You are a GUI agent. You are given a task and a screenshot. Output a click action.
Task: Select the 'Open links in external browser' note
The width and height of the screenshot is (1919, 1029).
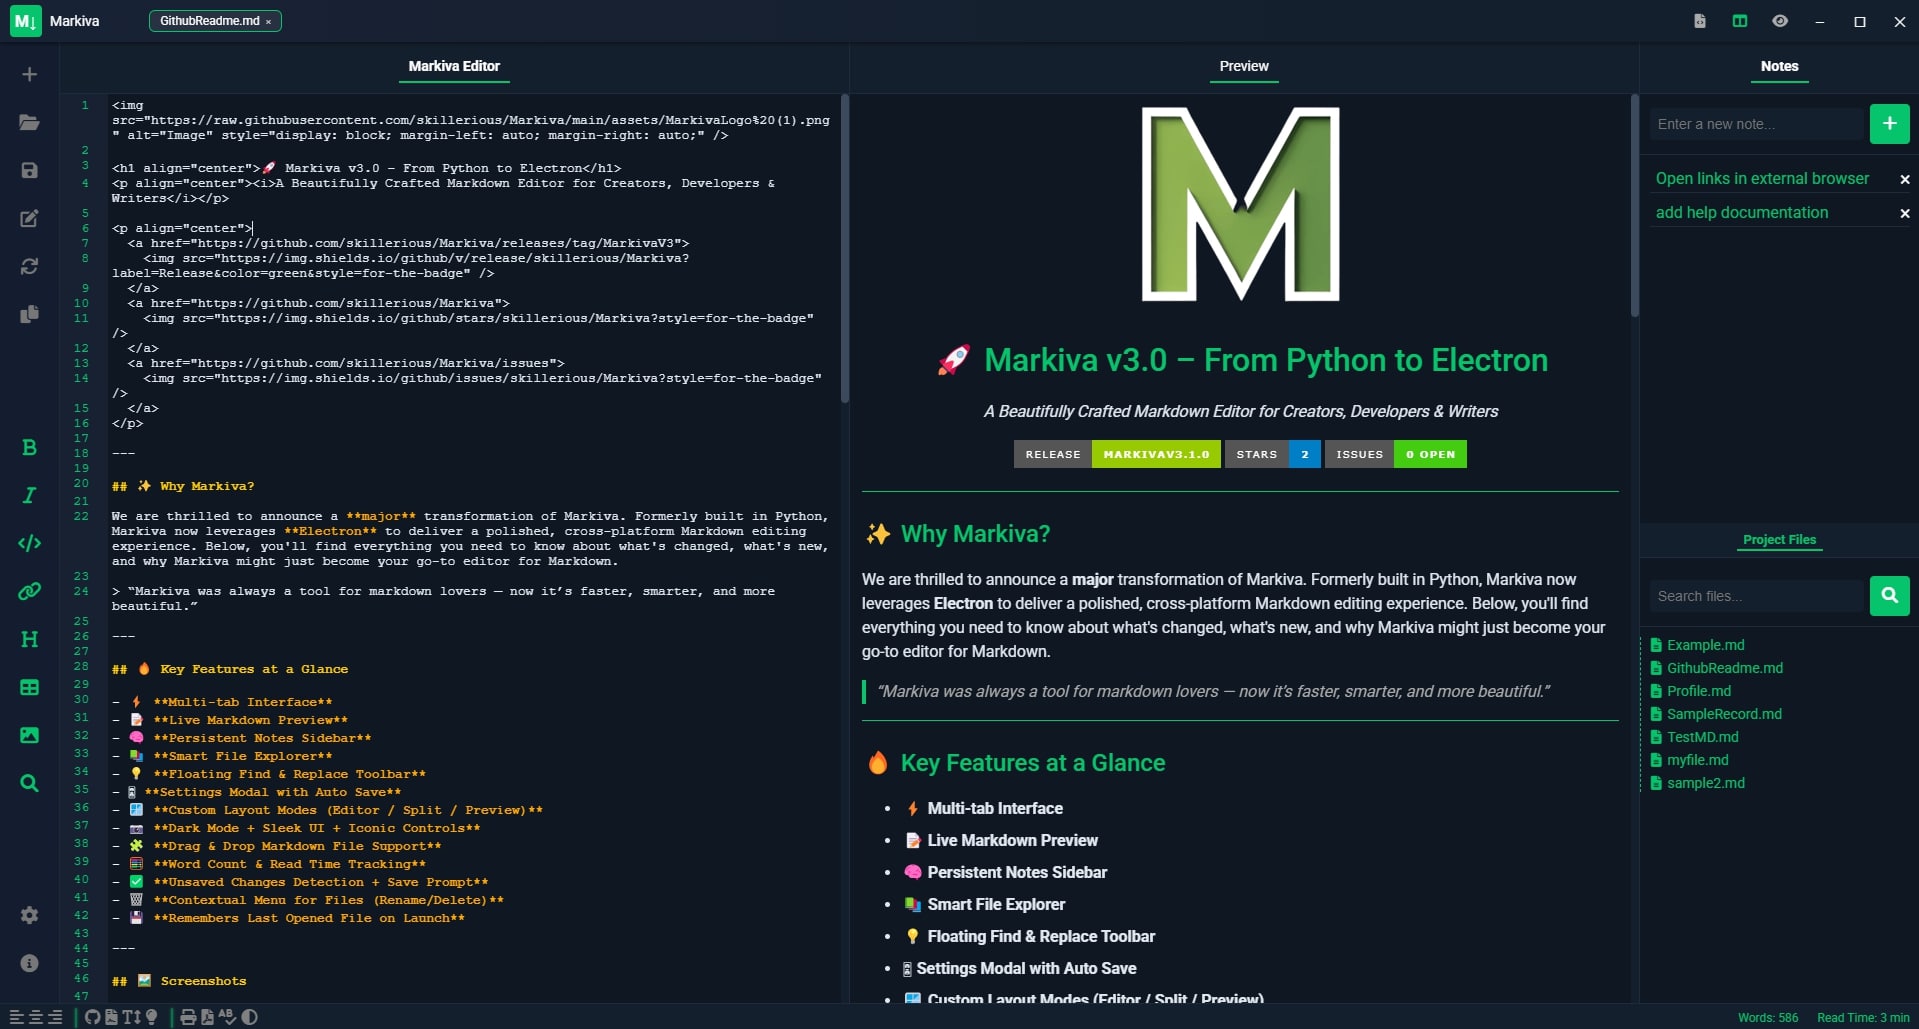[1762, 179]
